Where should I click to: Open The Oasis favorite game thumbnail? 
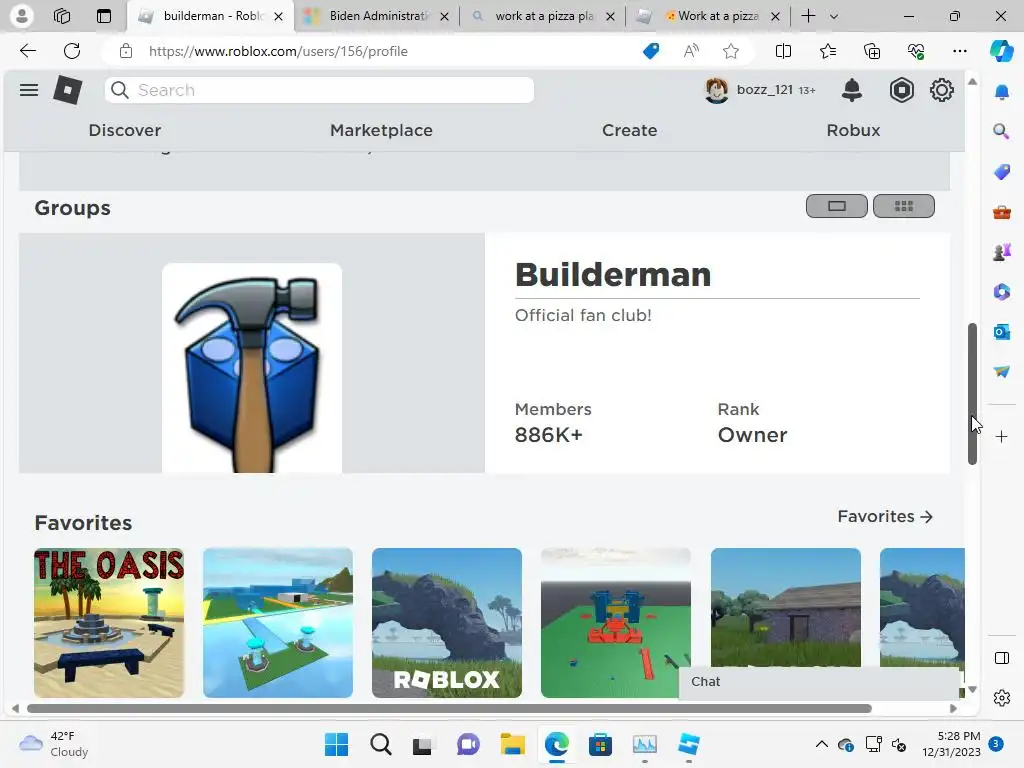coord(109,623)
